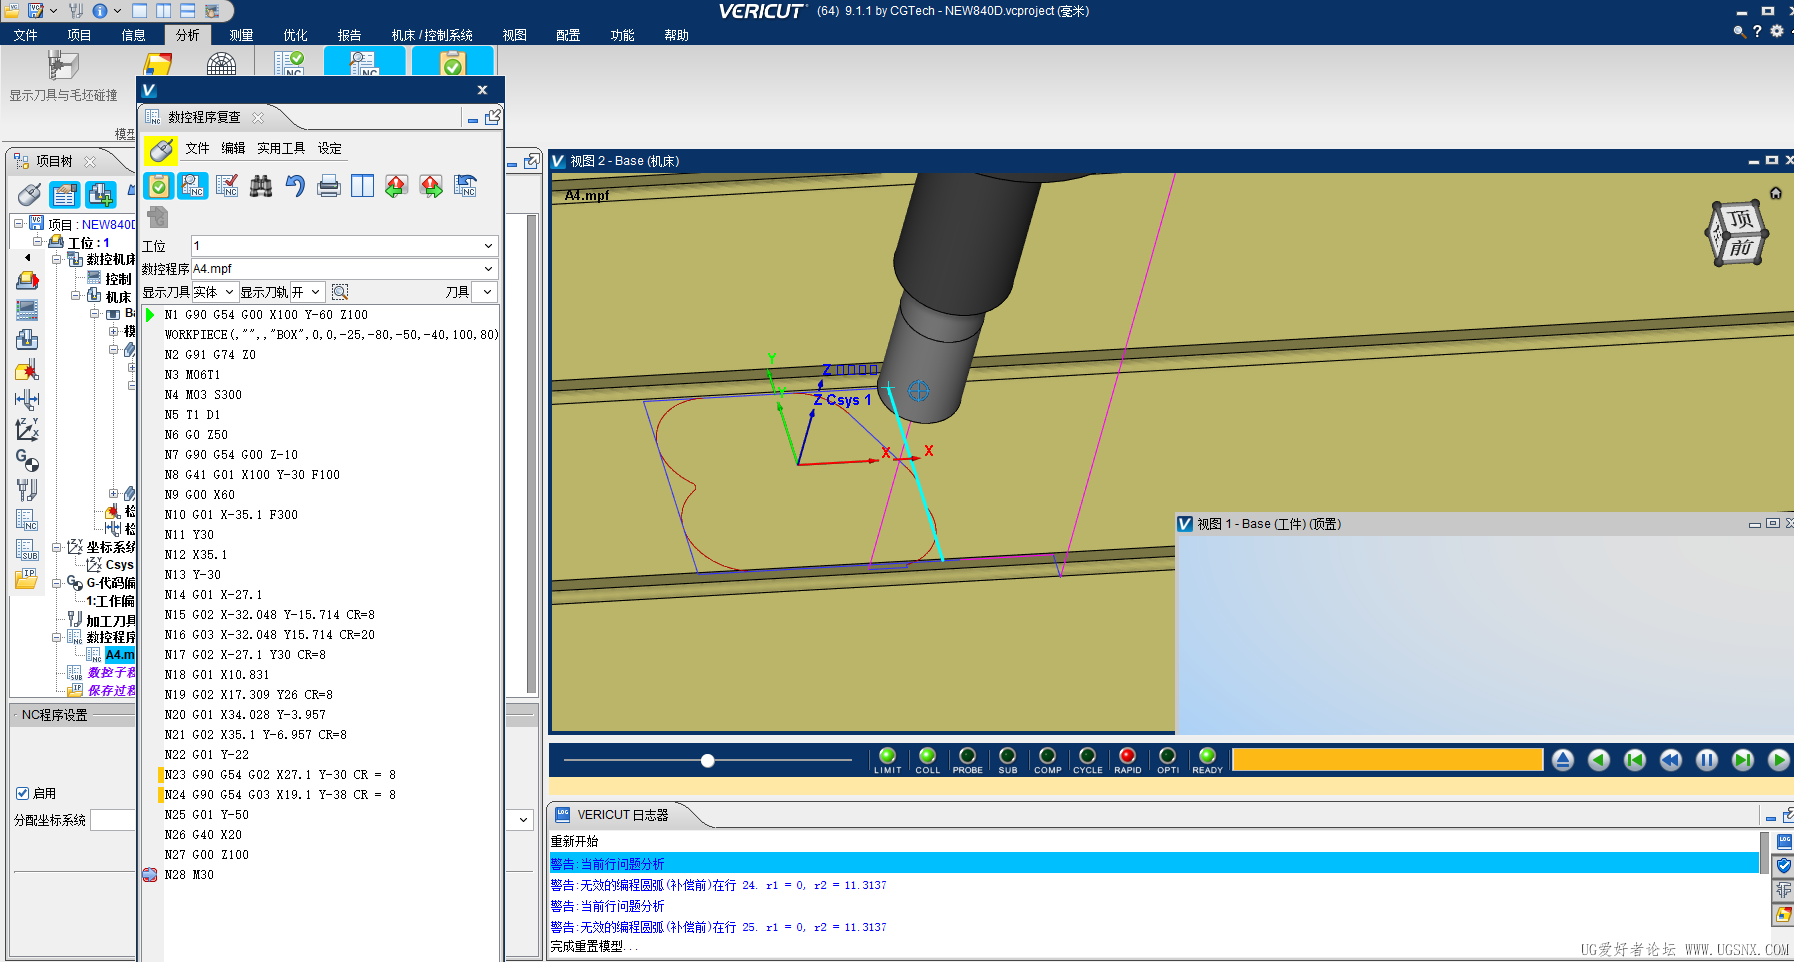Click the printer icon in NC review toolbar
The height and width of the screenshot is (962, 1794).
(329, 186)
